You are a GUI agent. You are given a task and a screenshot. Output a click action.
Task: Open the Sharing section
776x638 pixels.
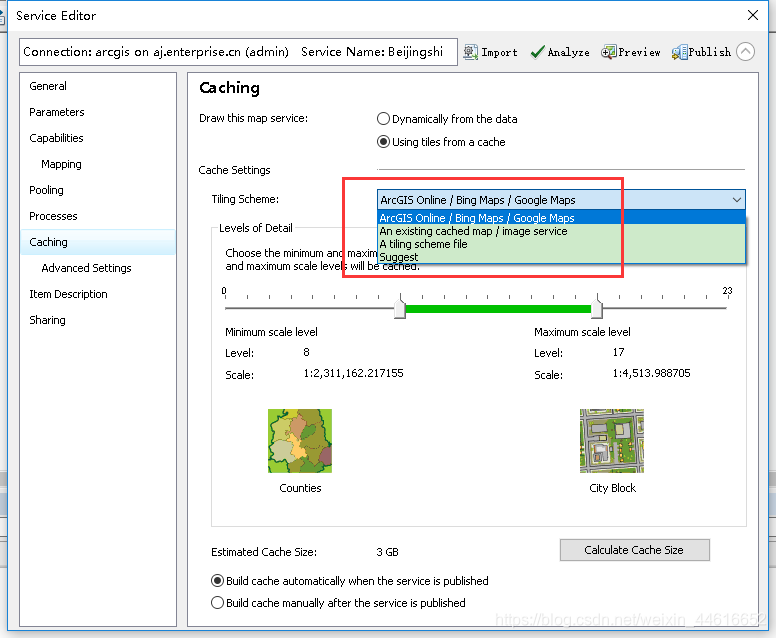coord(47,320)
